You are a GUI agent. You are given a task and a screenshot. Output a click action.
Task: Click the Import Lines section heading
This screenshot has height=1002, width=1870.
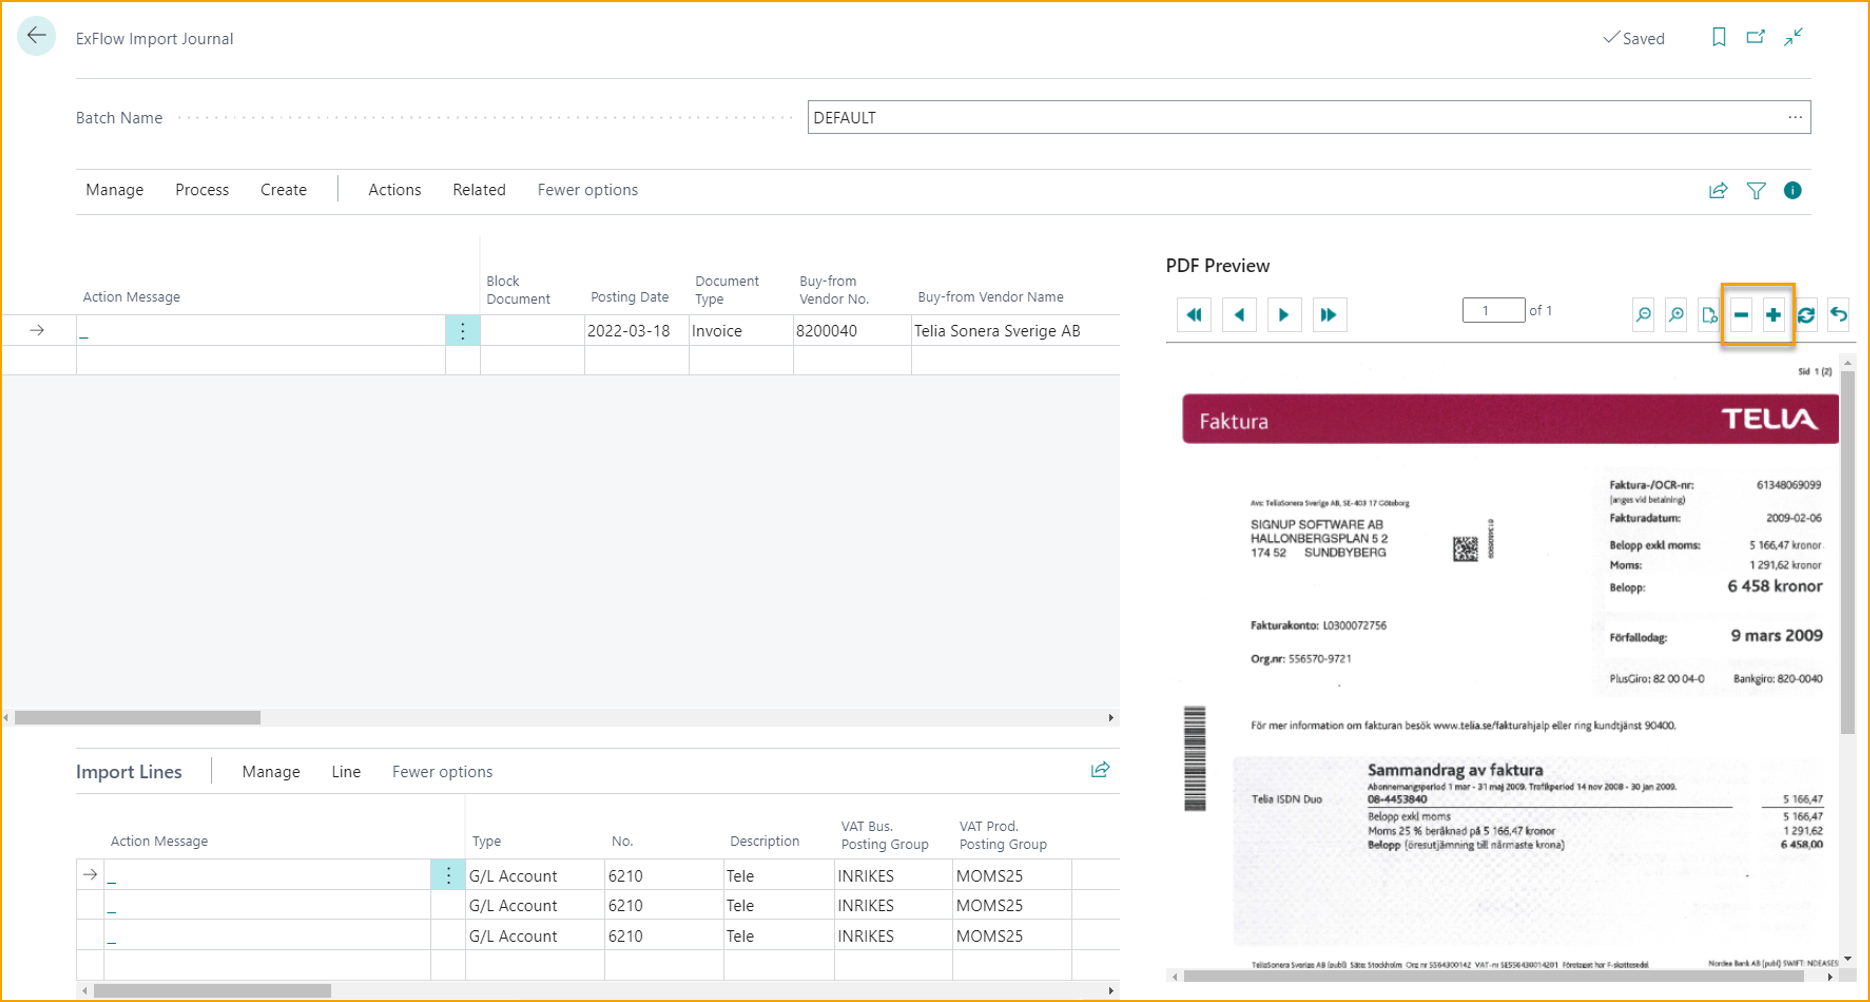129,772
